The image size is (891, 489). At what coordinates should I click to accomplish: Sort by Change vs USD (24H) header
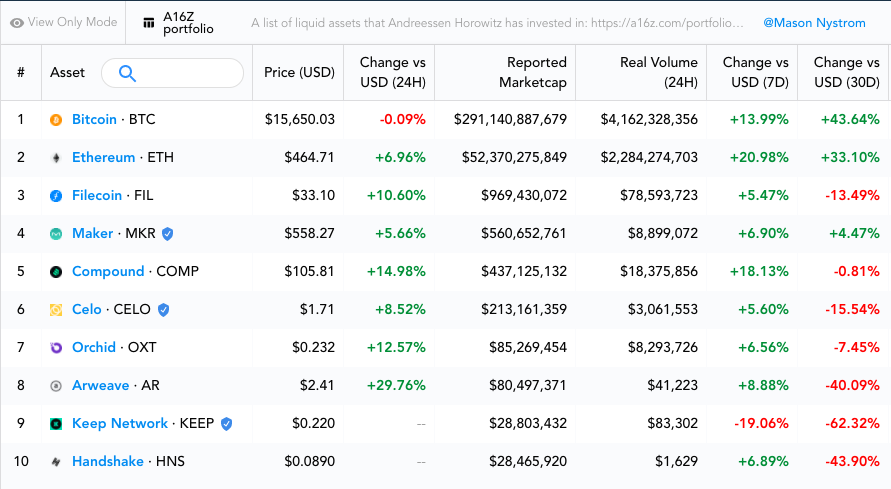[393, 72]
